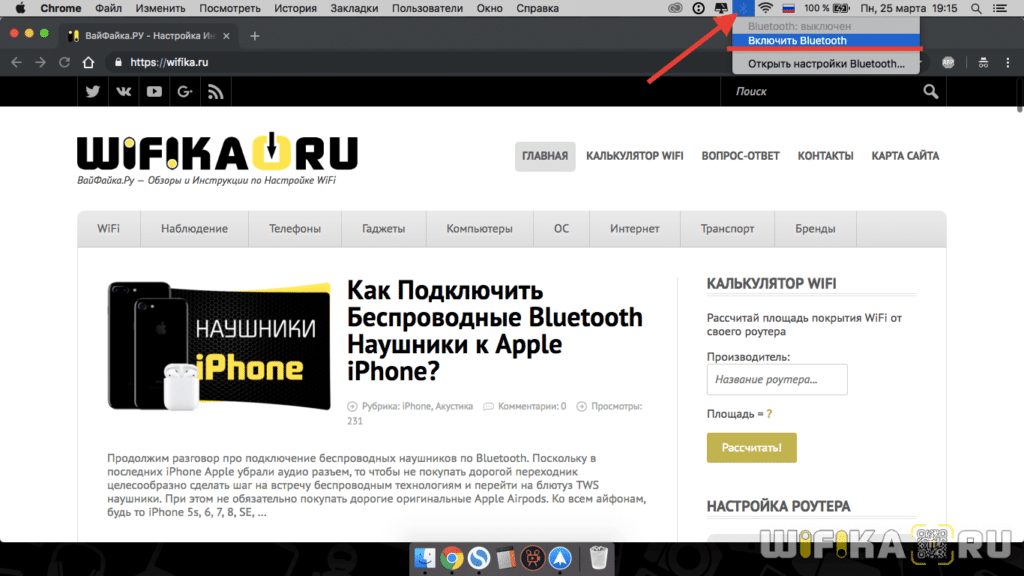The width and height of the screenshot is (1024, 576).
Task: Expand the "Гаджеты" category tab
Action: click(x=384, y=228)
